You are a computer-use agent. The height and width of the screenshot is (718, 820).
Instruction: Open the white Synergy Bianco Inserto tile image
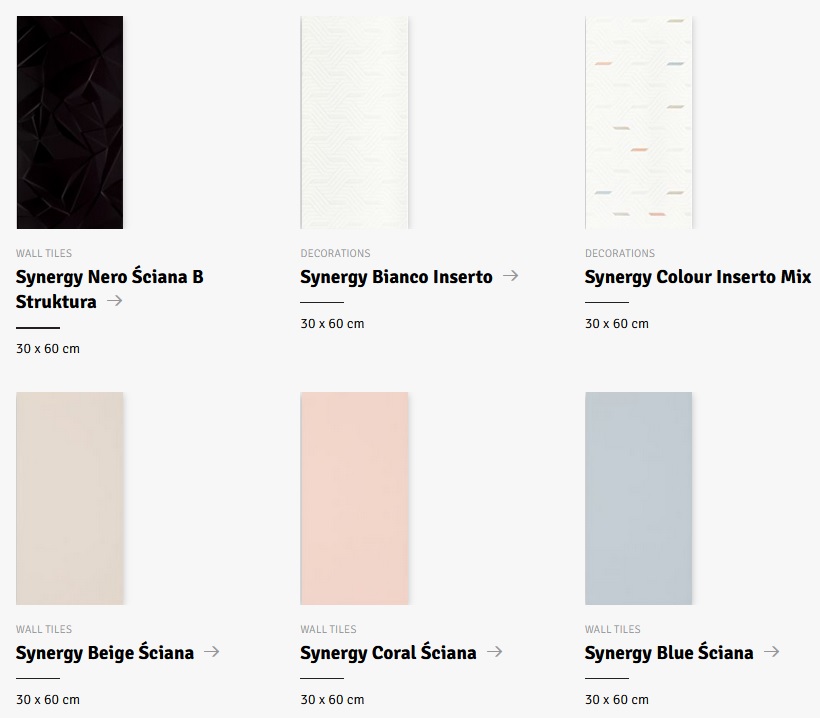[x=354, y=122]
